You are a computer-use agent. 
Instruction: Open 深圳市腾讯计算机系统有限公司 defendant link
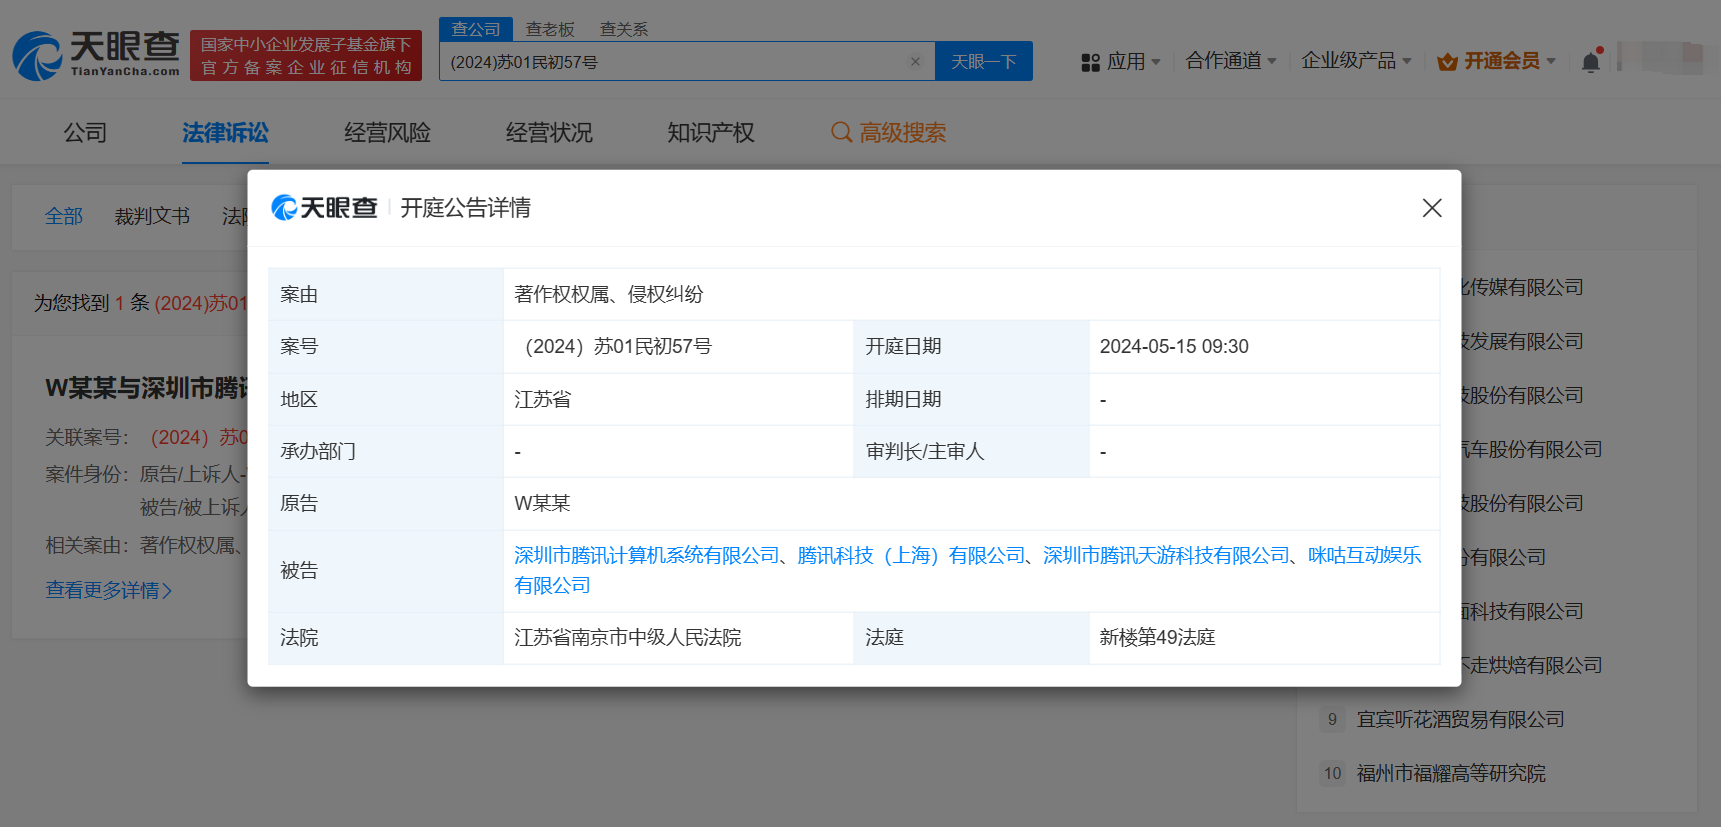646,556
